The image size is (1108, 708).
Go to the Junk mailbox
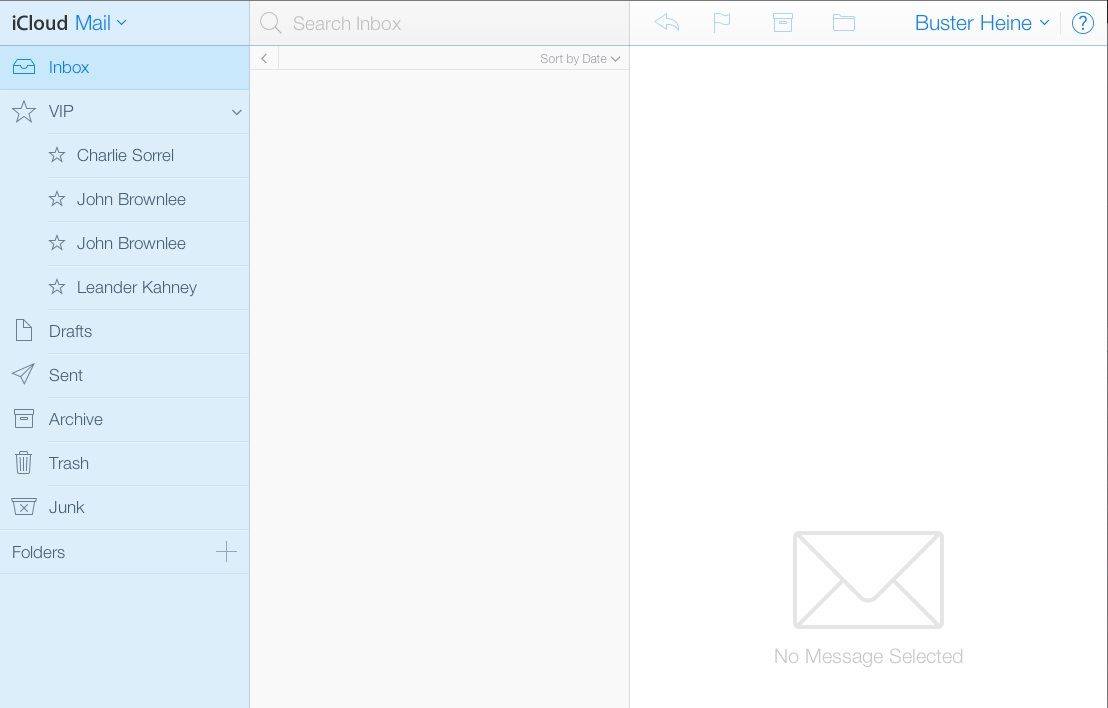67,507
